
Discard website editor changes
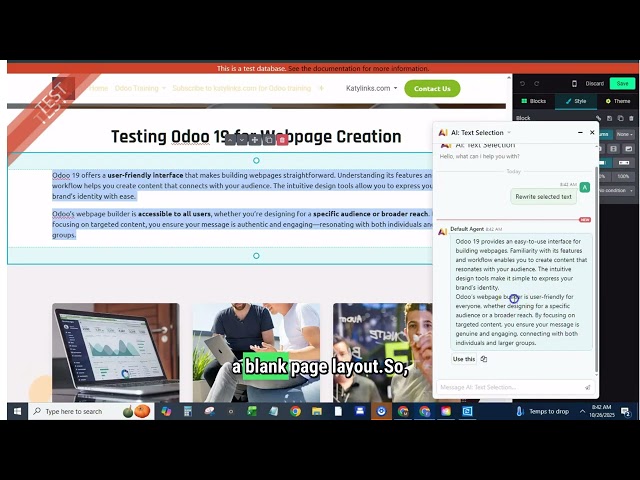pos(594,84)
